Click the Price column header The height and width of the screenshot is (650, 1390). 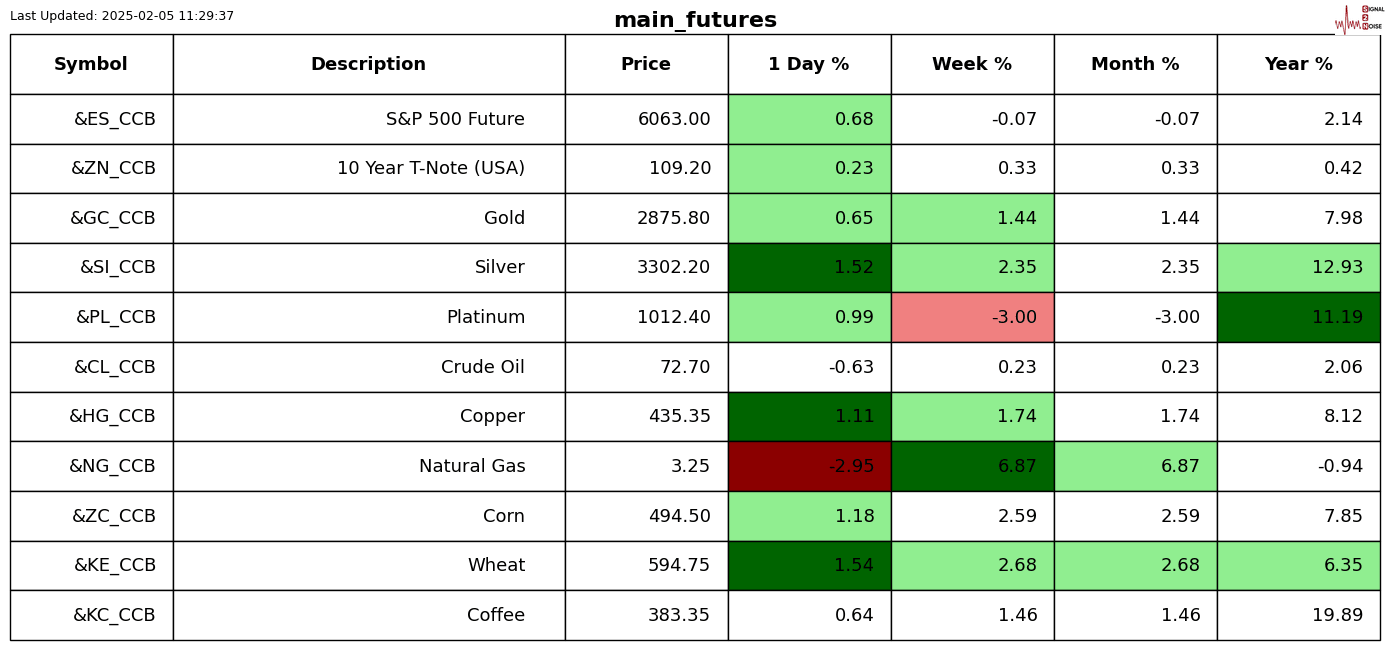[x=646, y=65]
